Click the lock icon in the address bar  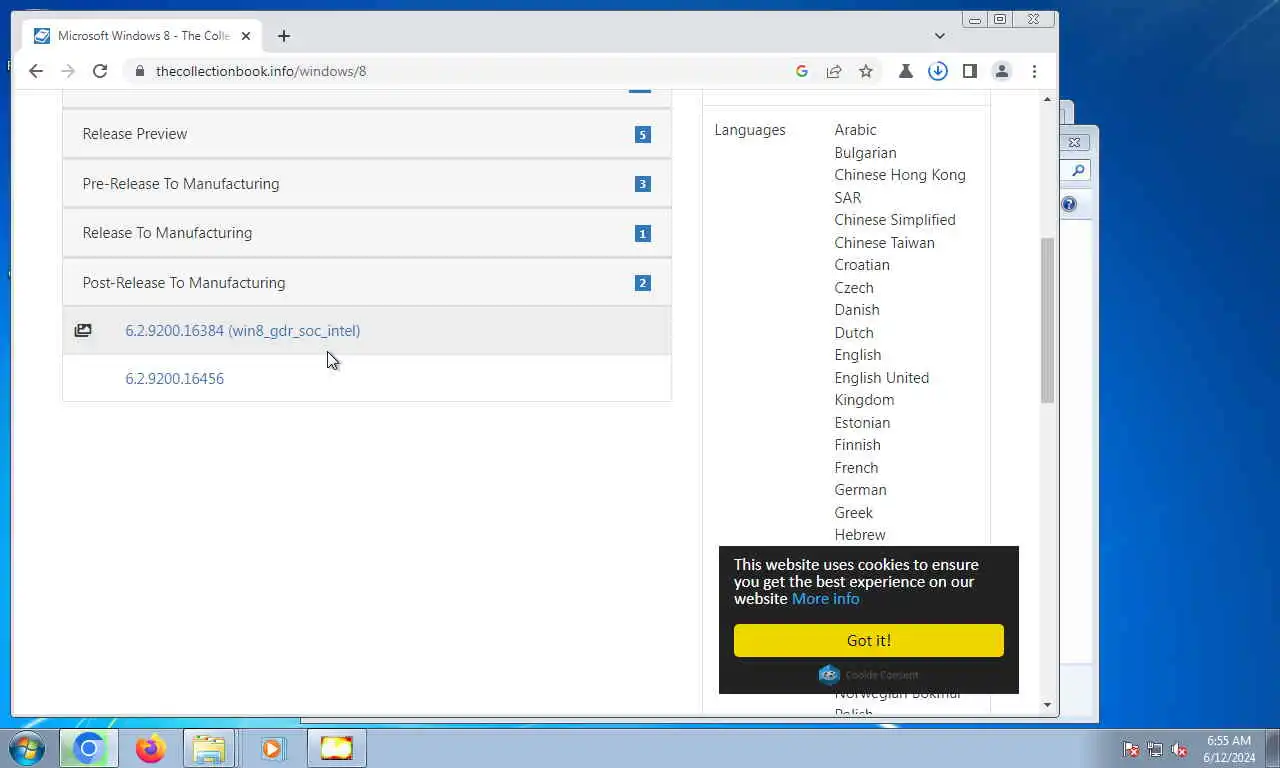[x=139, y=71]
